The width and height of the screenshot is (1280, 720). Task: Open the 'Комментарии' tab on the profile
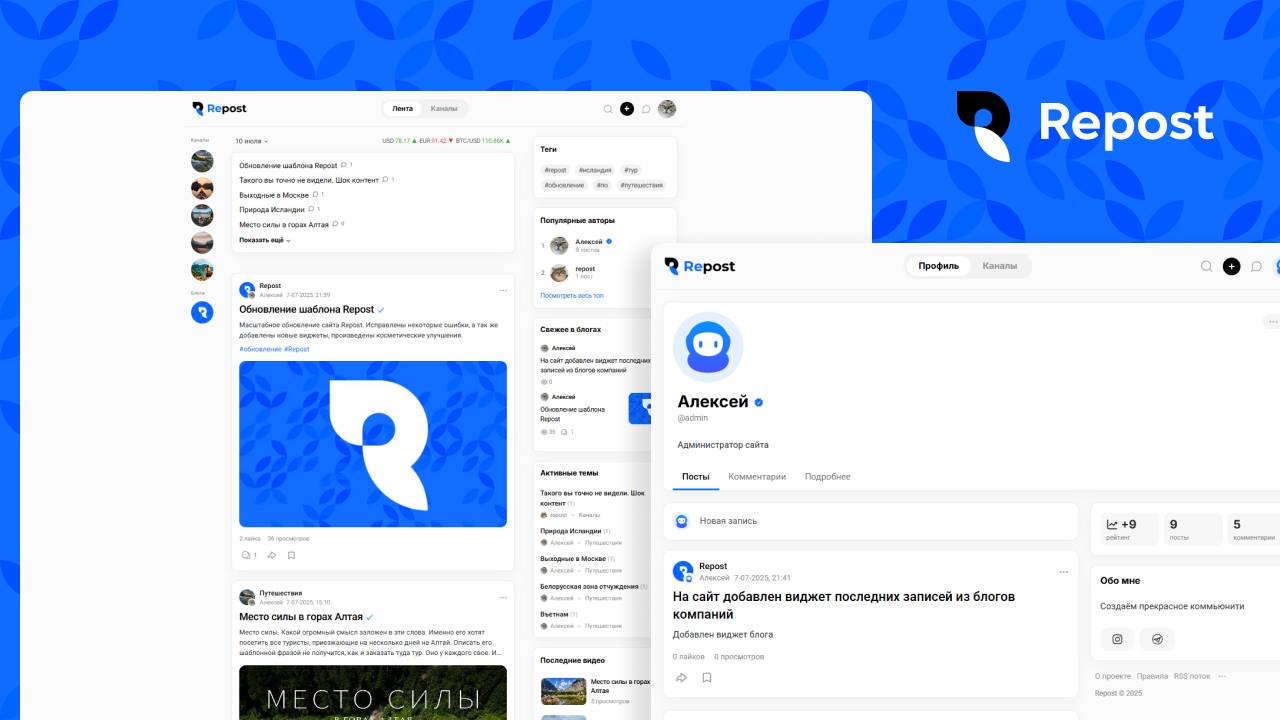point(757,477)
